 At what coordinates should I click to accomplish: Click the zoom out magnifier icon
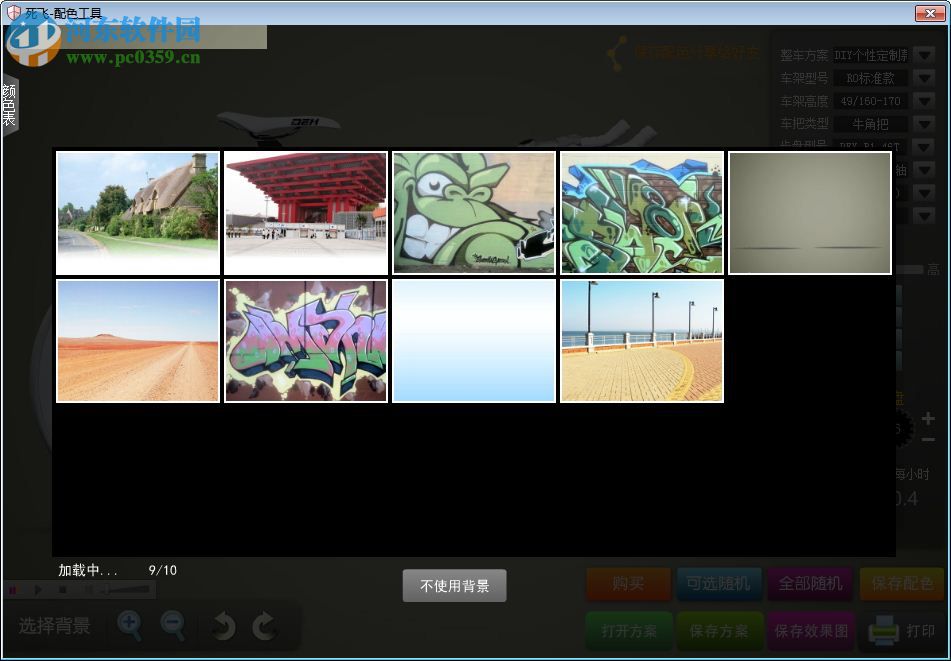(173, 626)
